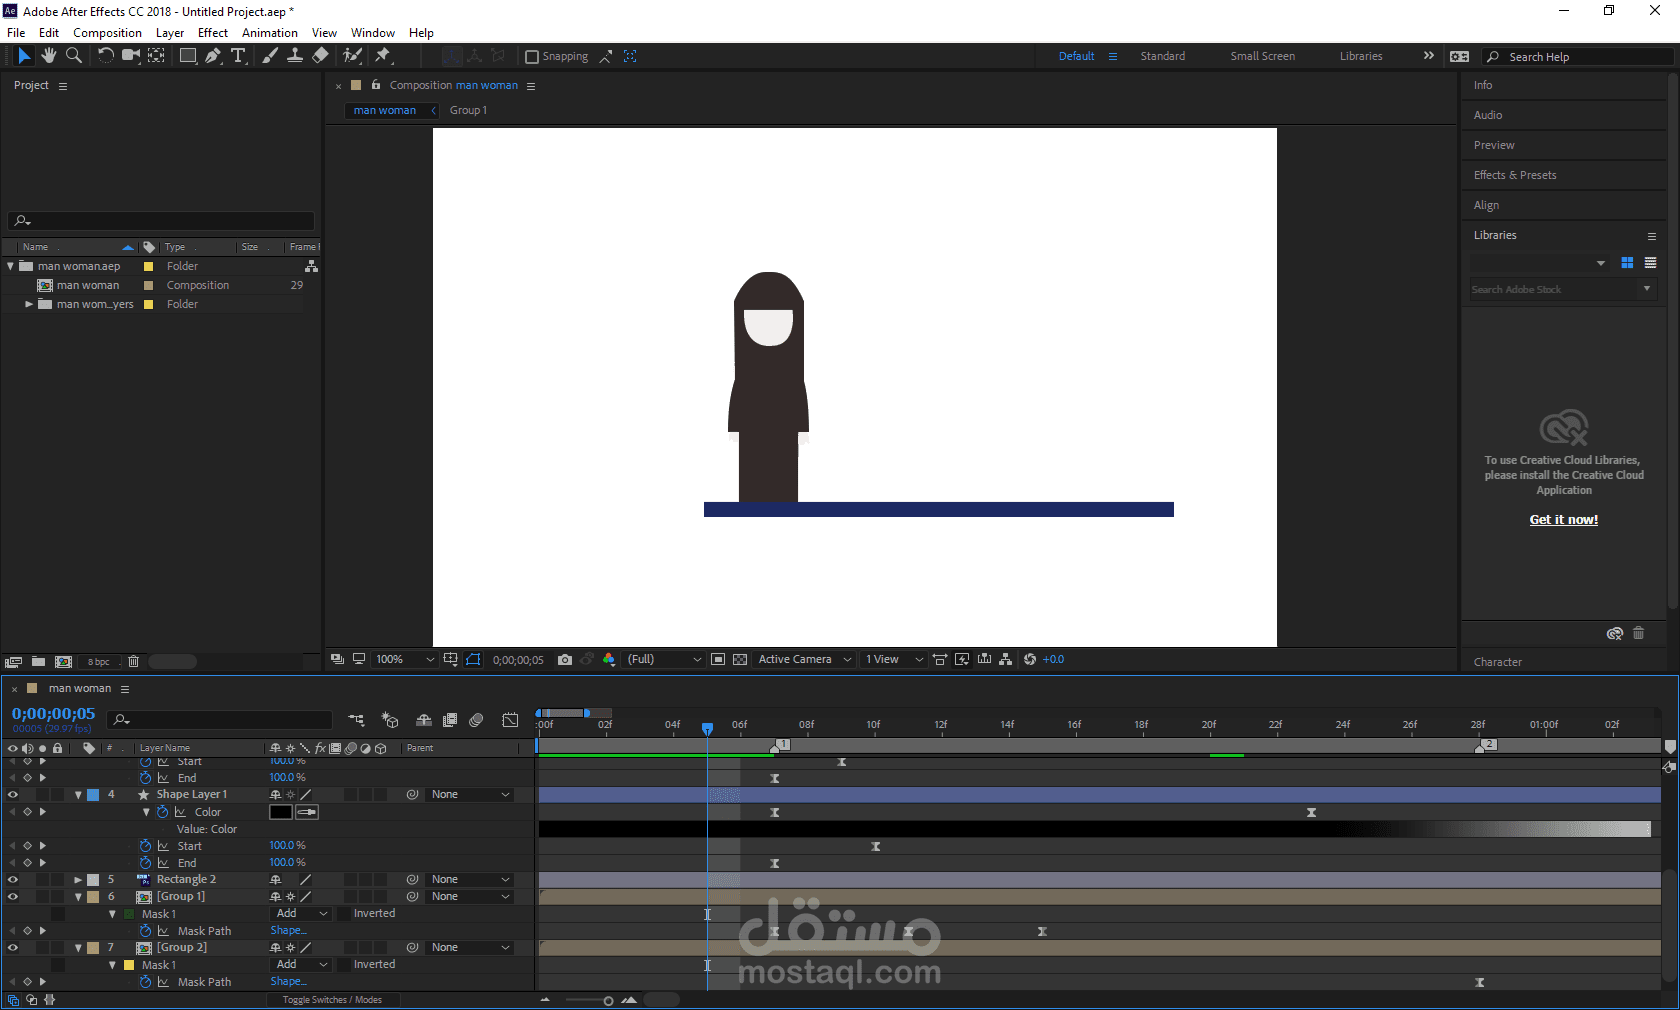Click Shape Layer 1 black color swatch
The width and height of the screenshot is (1680, 1010).
coord(280,812)
